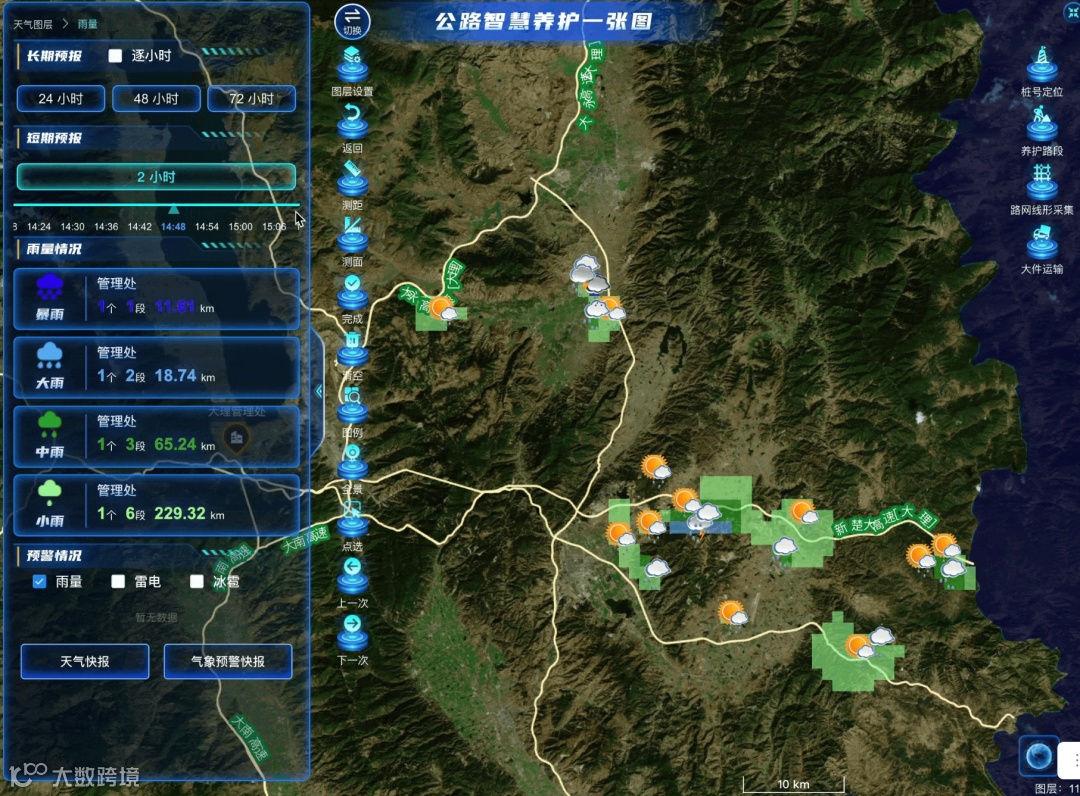Click the 清空 trash tool
Viewport: 1080px width, 796px height.
pos(352,349)
